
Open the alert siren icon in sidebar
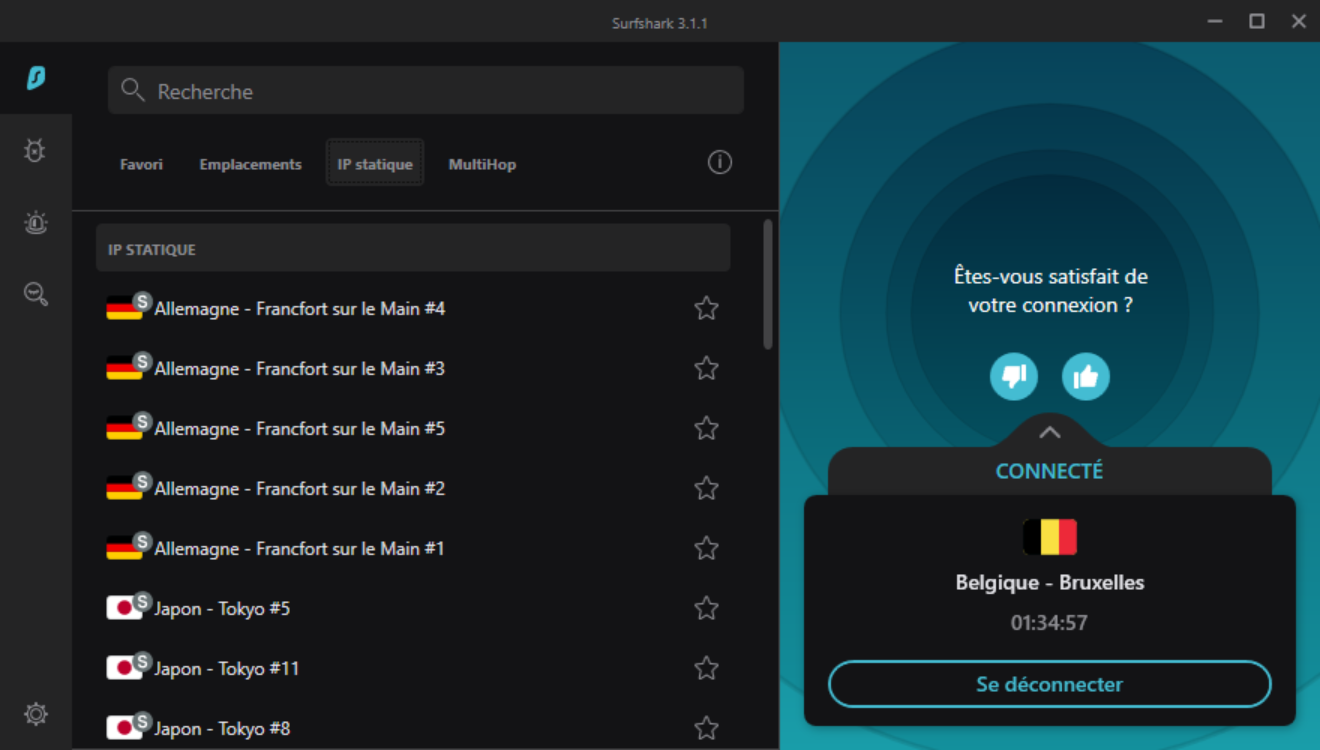pyautogui.click(x=36, y=223)
